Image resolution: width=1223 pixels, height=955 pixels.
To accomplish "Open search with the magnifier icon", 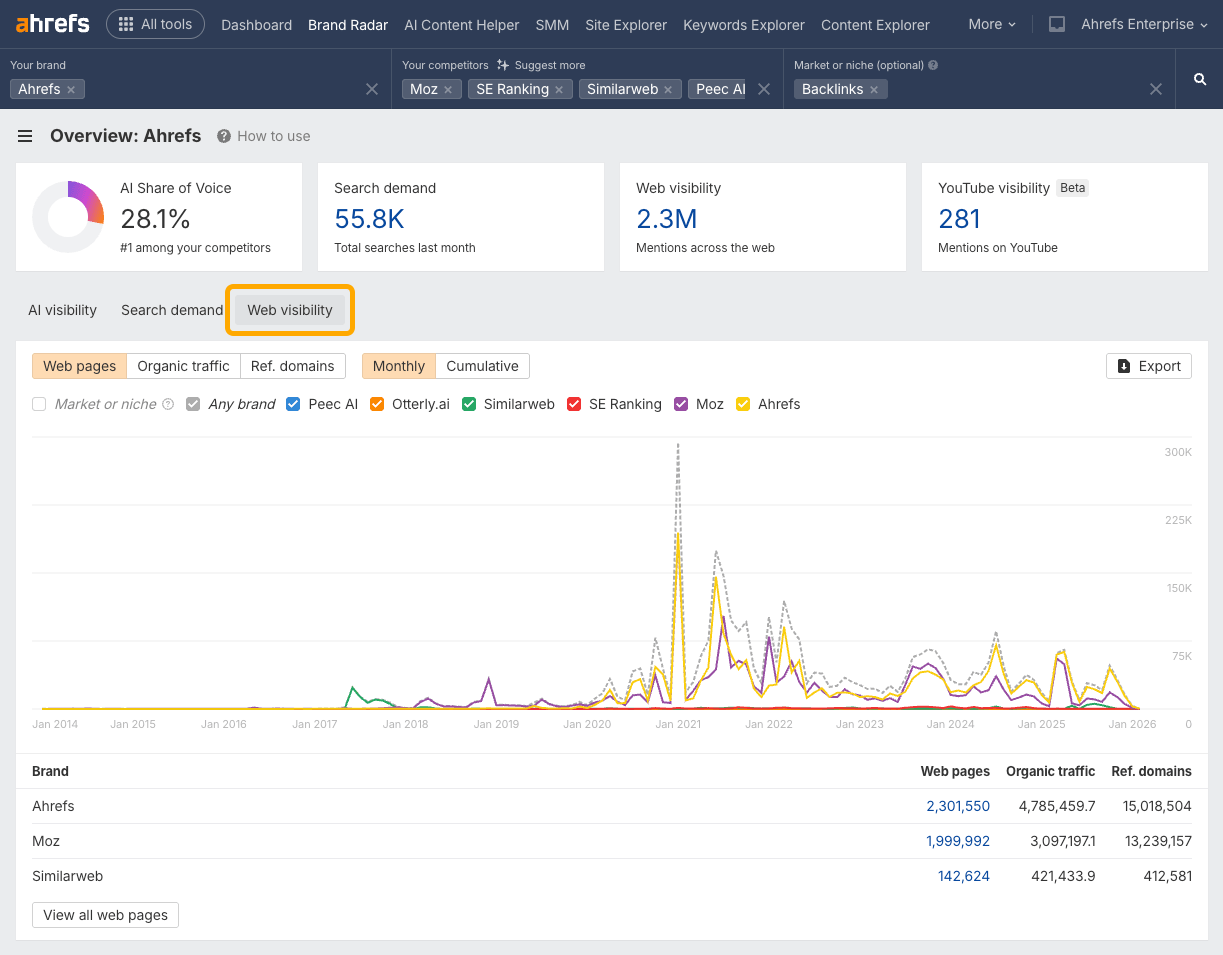I will pos(1199,78).
